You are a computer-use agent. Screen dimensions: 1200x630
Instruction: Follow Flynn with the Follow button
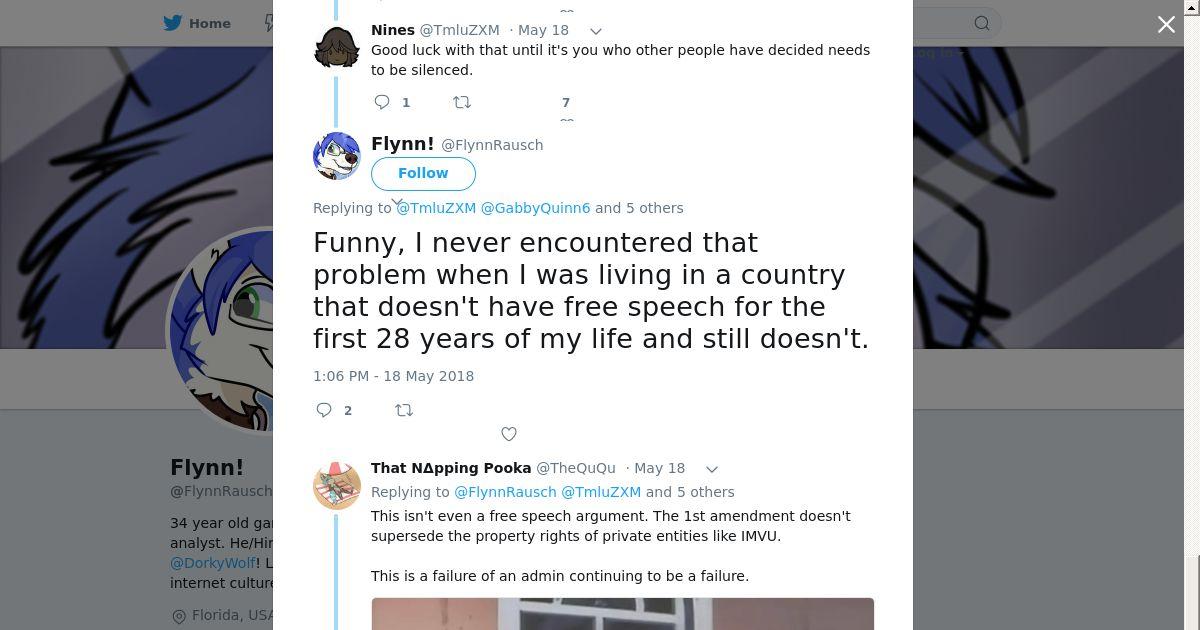(423, 173)
